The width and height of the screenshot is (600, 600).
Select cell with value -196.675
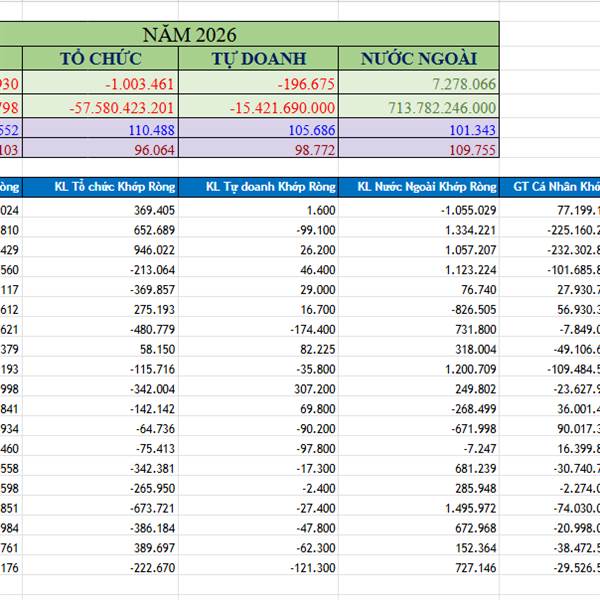[259, 83]
